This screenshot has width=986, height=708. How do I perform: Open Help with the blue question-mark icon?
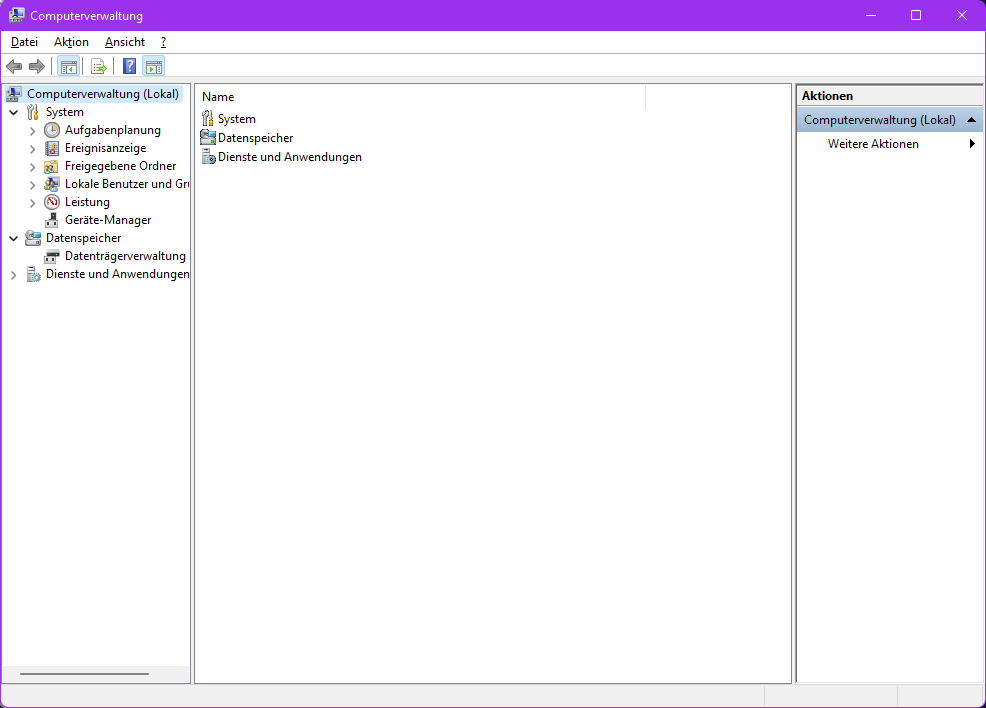pyautogui.click(x=129, y=66)
